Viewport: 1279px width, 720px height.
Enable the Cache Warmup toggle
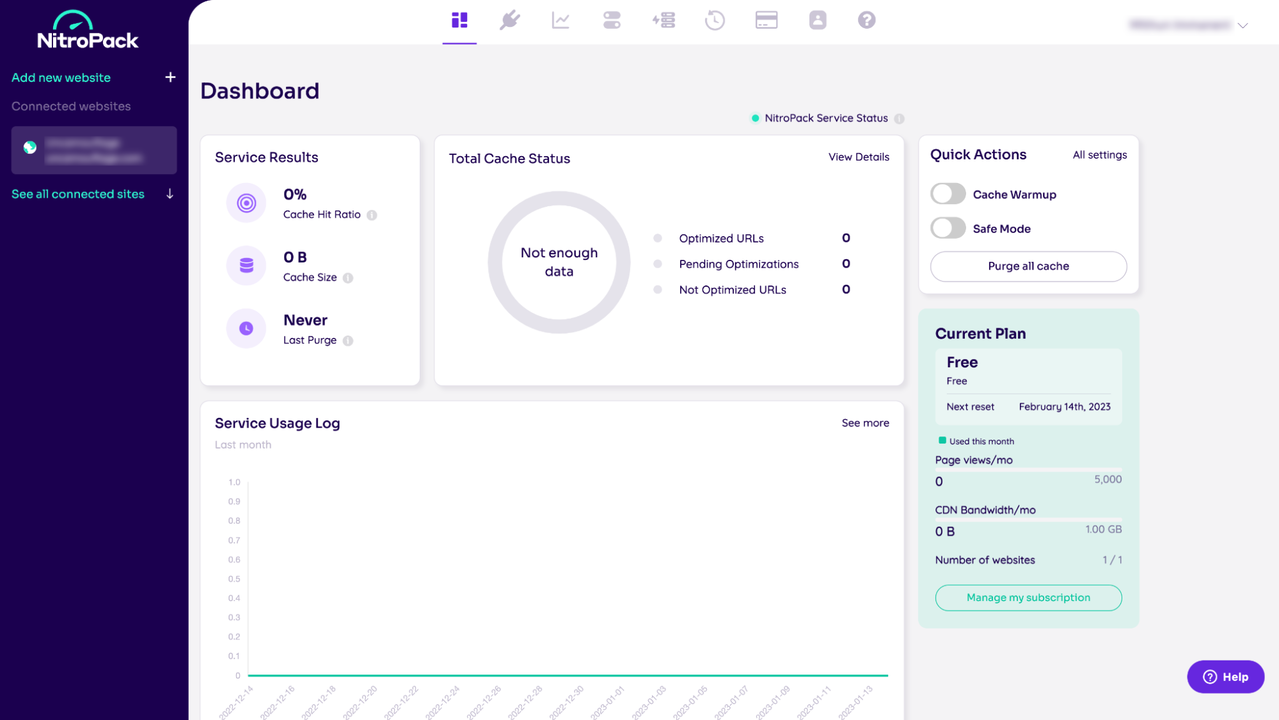948,194
